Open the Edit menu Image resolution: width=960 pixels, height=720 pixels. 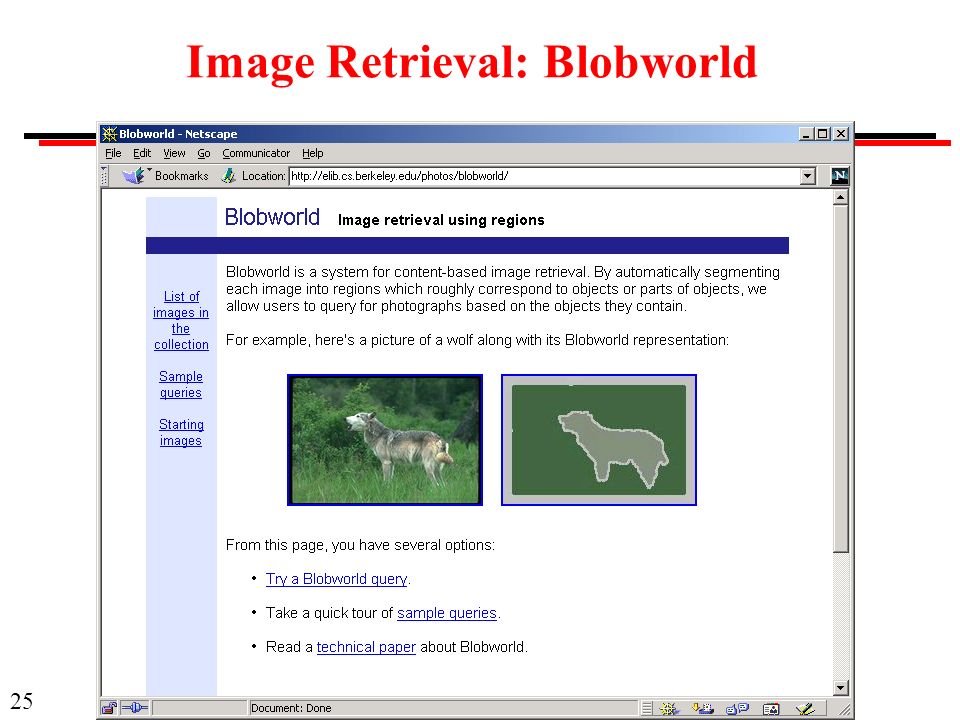(x=142, y=153)
